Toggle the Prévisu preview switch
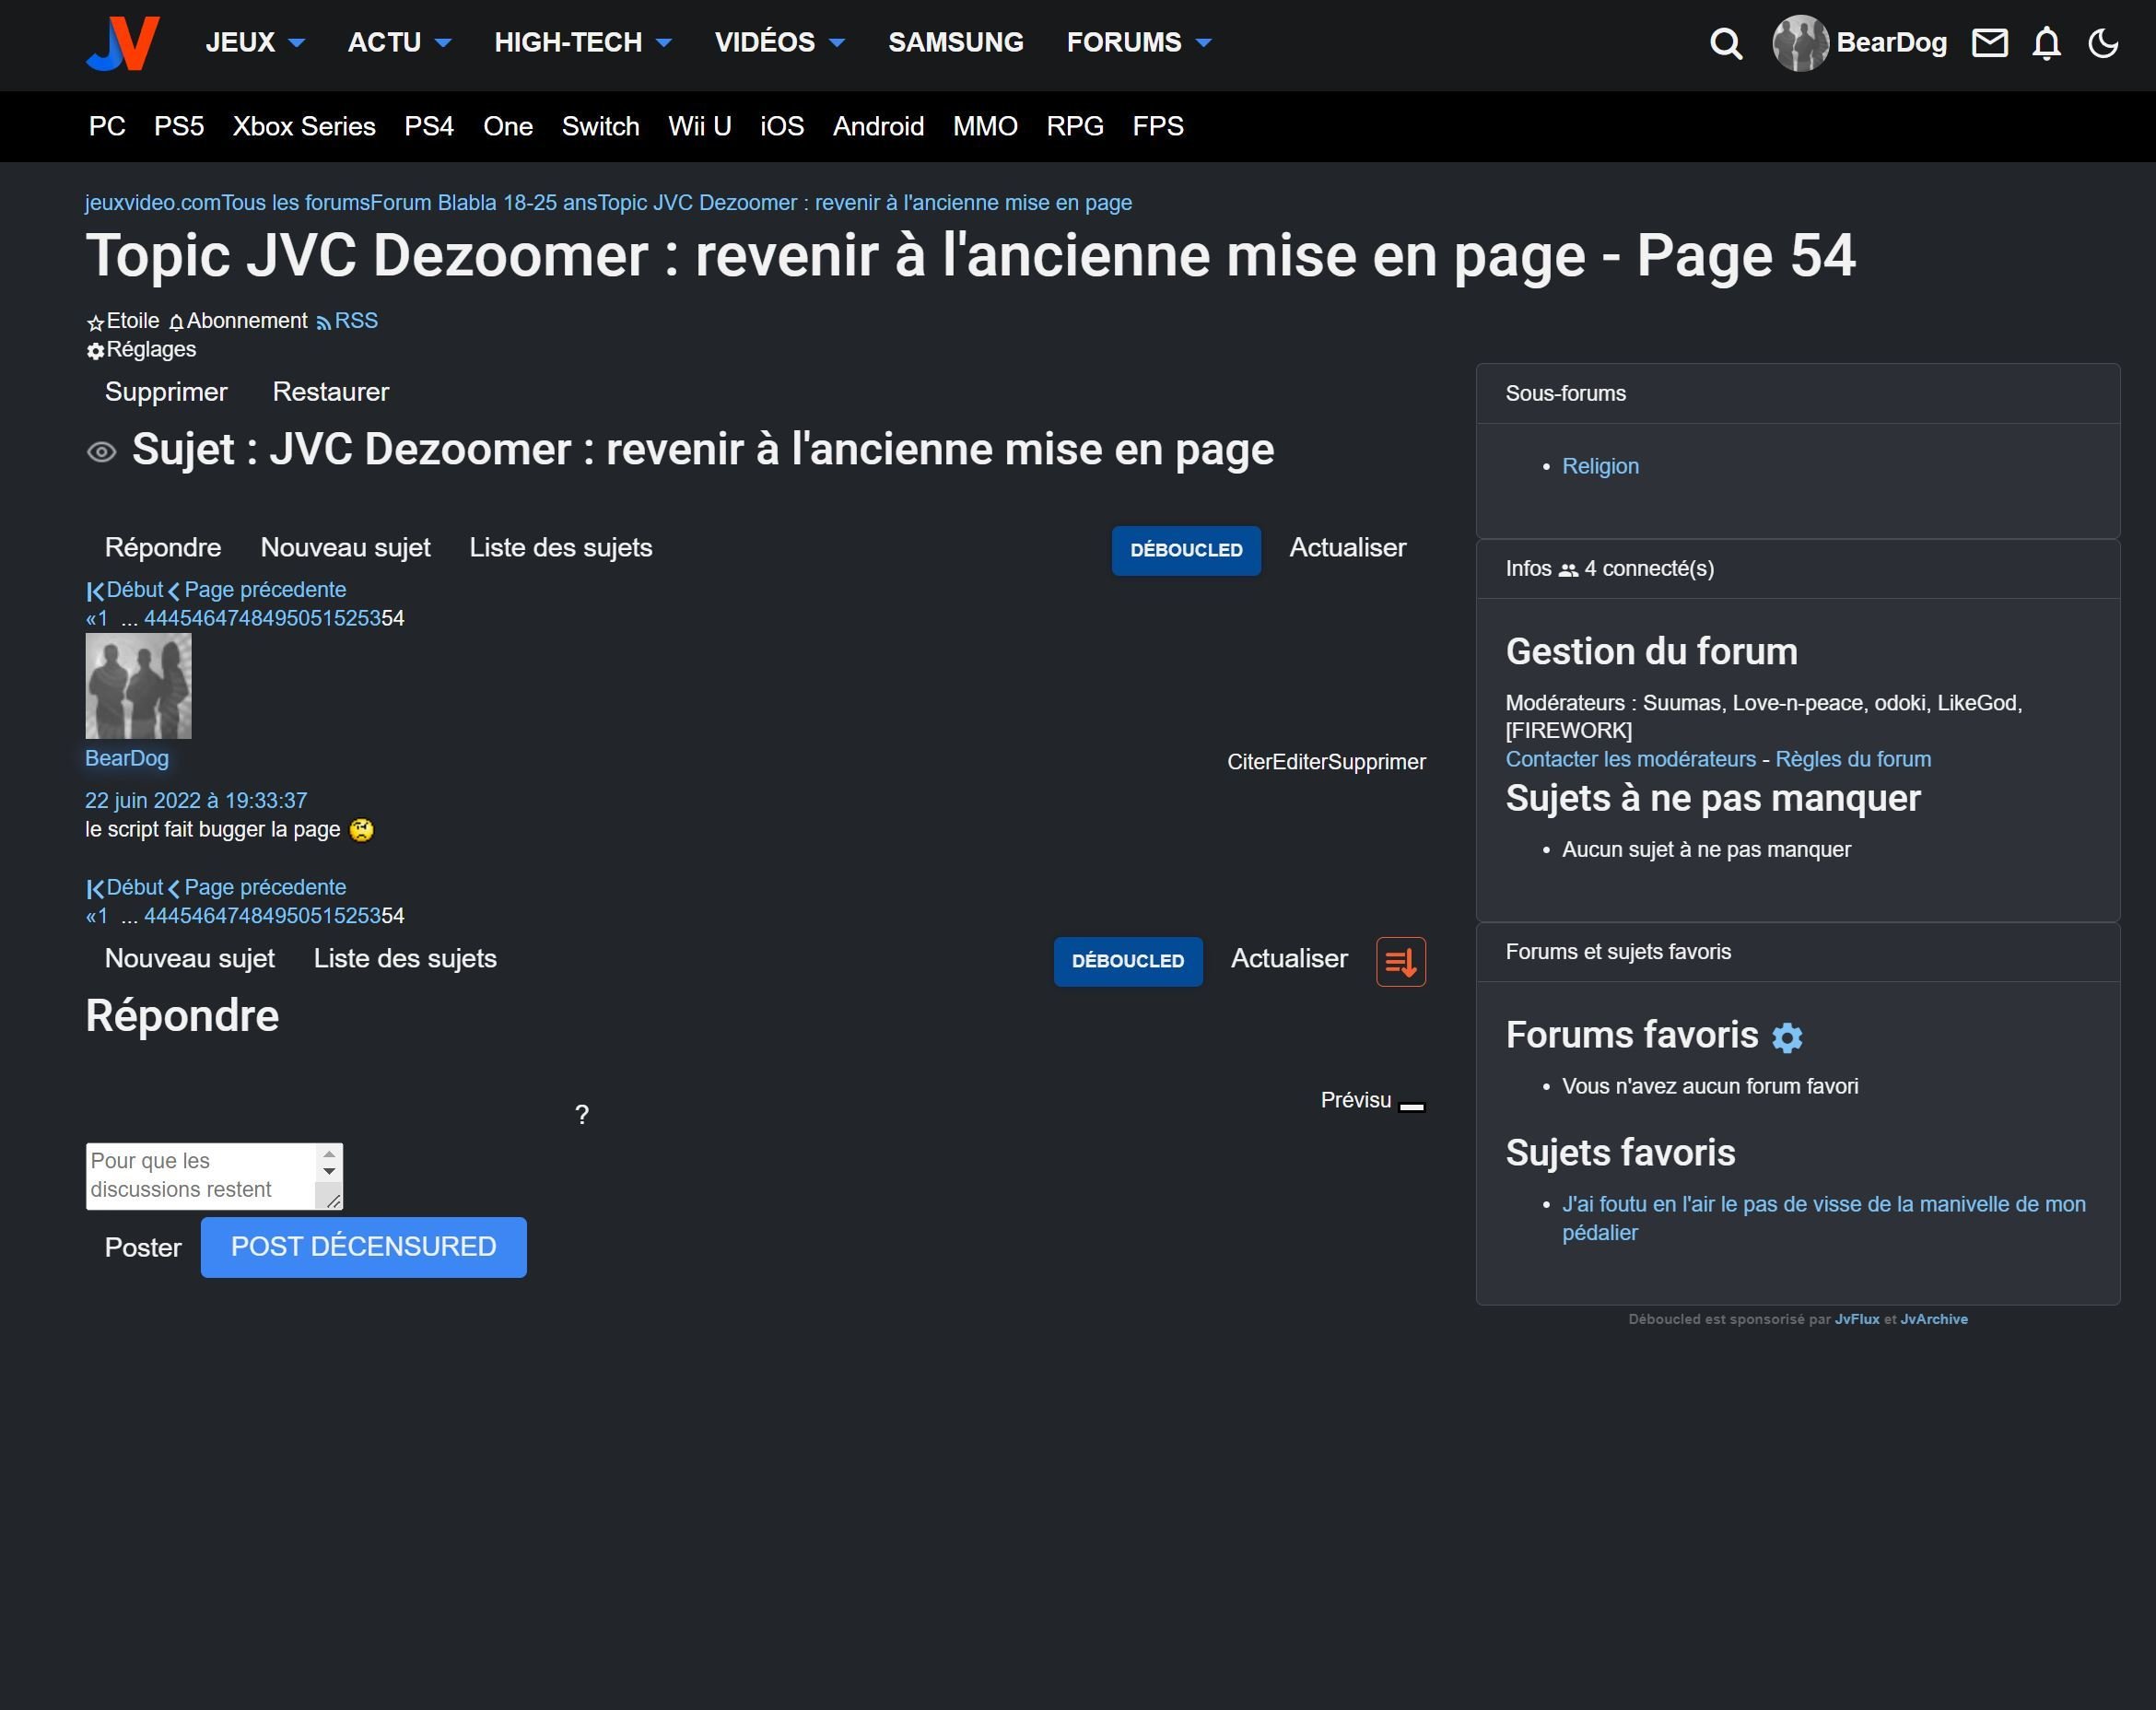Viewport: 2156px width, 1710px height. 1411,1106
